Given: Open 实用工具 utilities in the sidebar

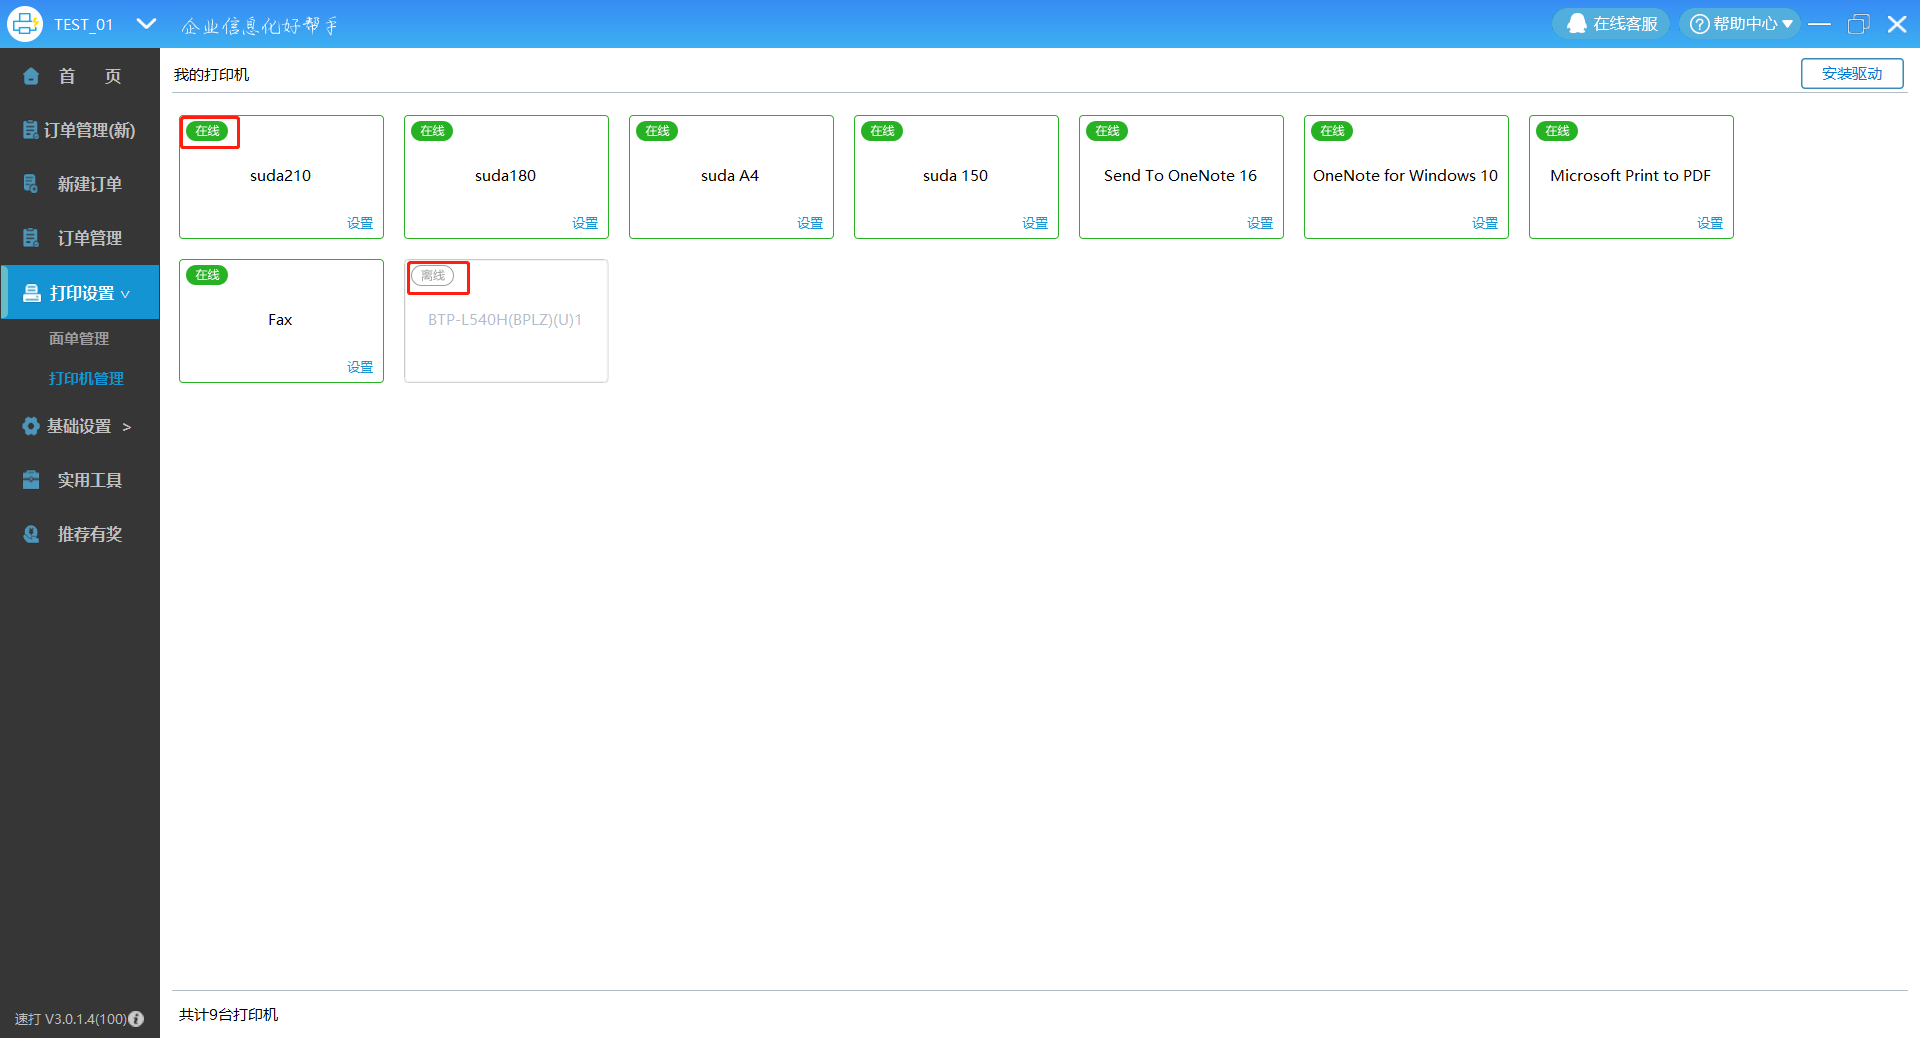Looking at the screenshot, I should point(80,480).
